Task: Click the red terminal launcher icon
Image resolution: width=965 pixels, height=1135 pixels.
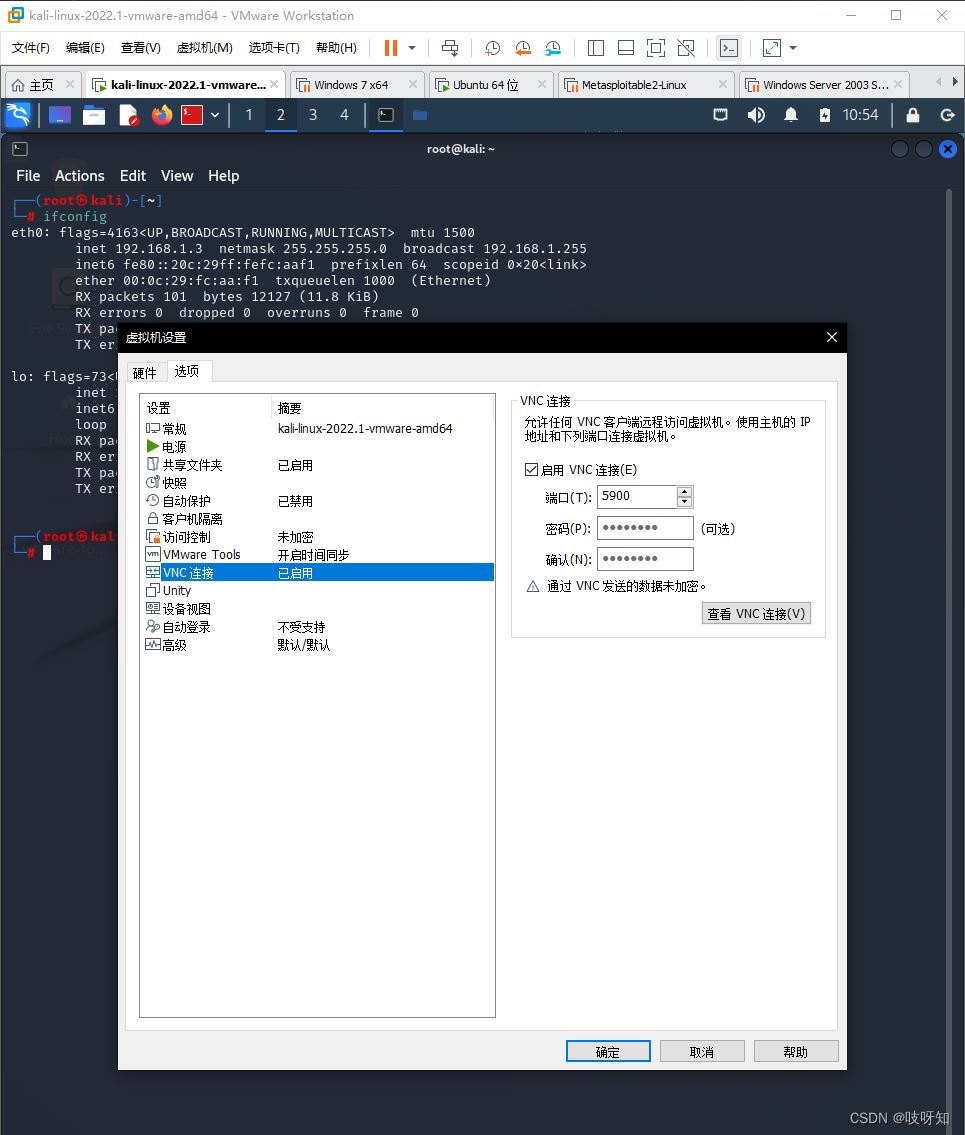Action: (x=192, y=115)
